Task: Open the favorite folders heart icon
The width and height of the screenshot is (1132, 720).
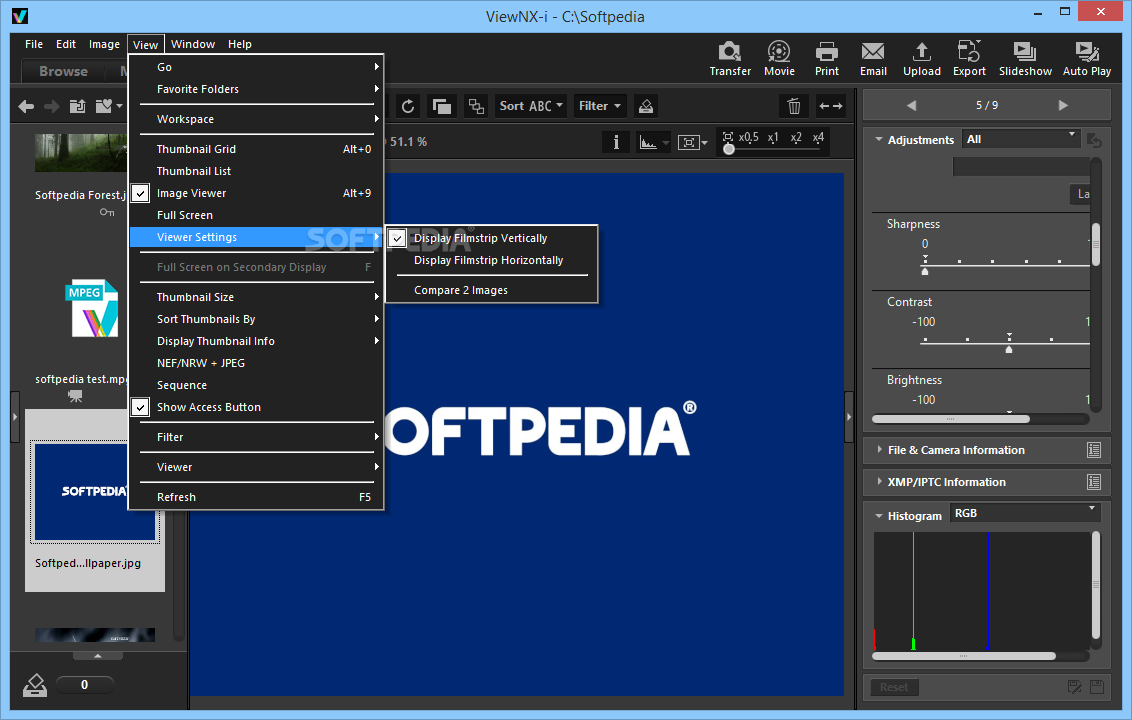Action: tap(108, 106)
